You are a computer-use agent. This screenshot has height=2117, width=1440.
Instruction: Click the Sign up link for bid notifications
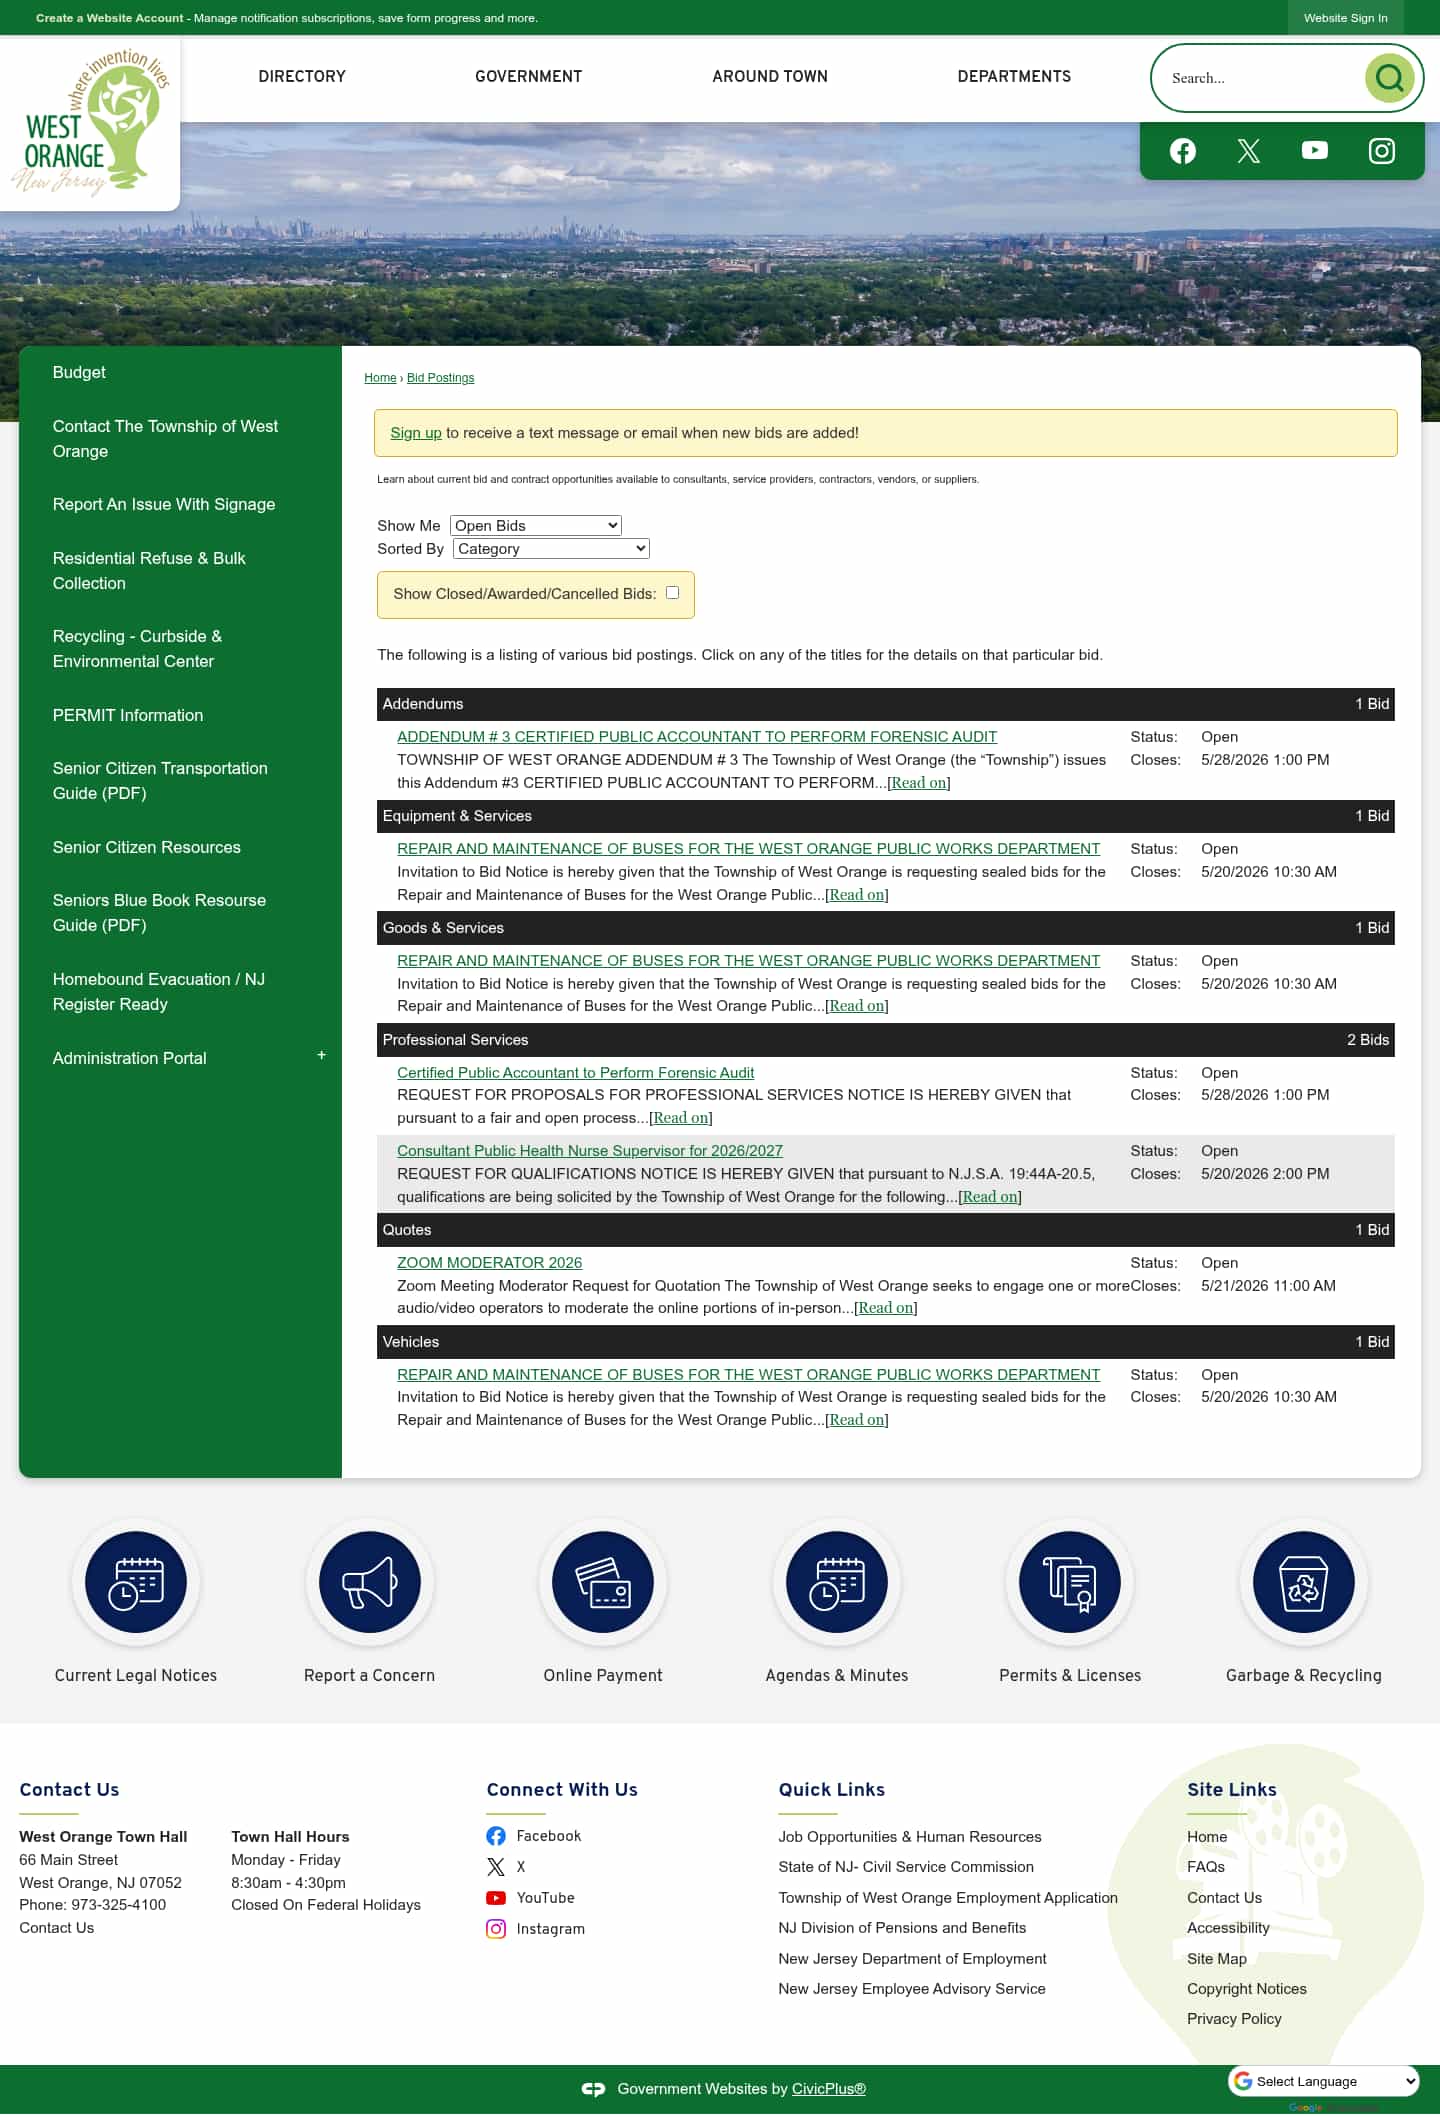(416, 433)
